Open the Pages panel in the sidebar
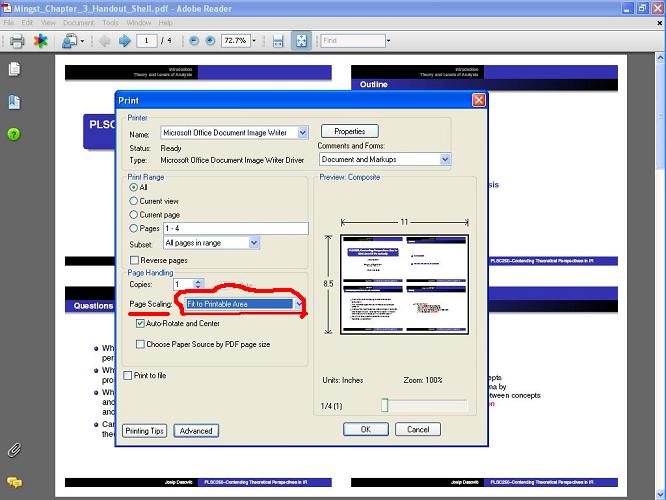666x500 pixels. point(14,69)
